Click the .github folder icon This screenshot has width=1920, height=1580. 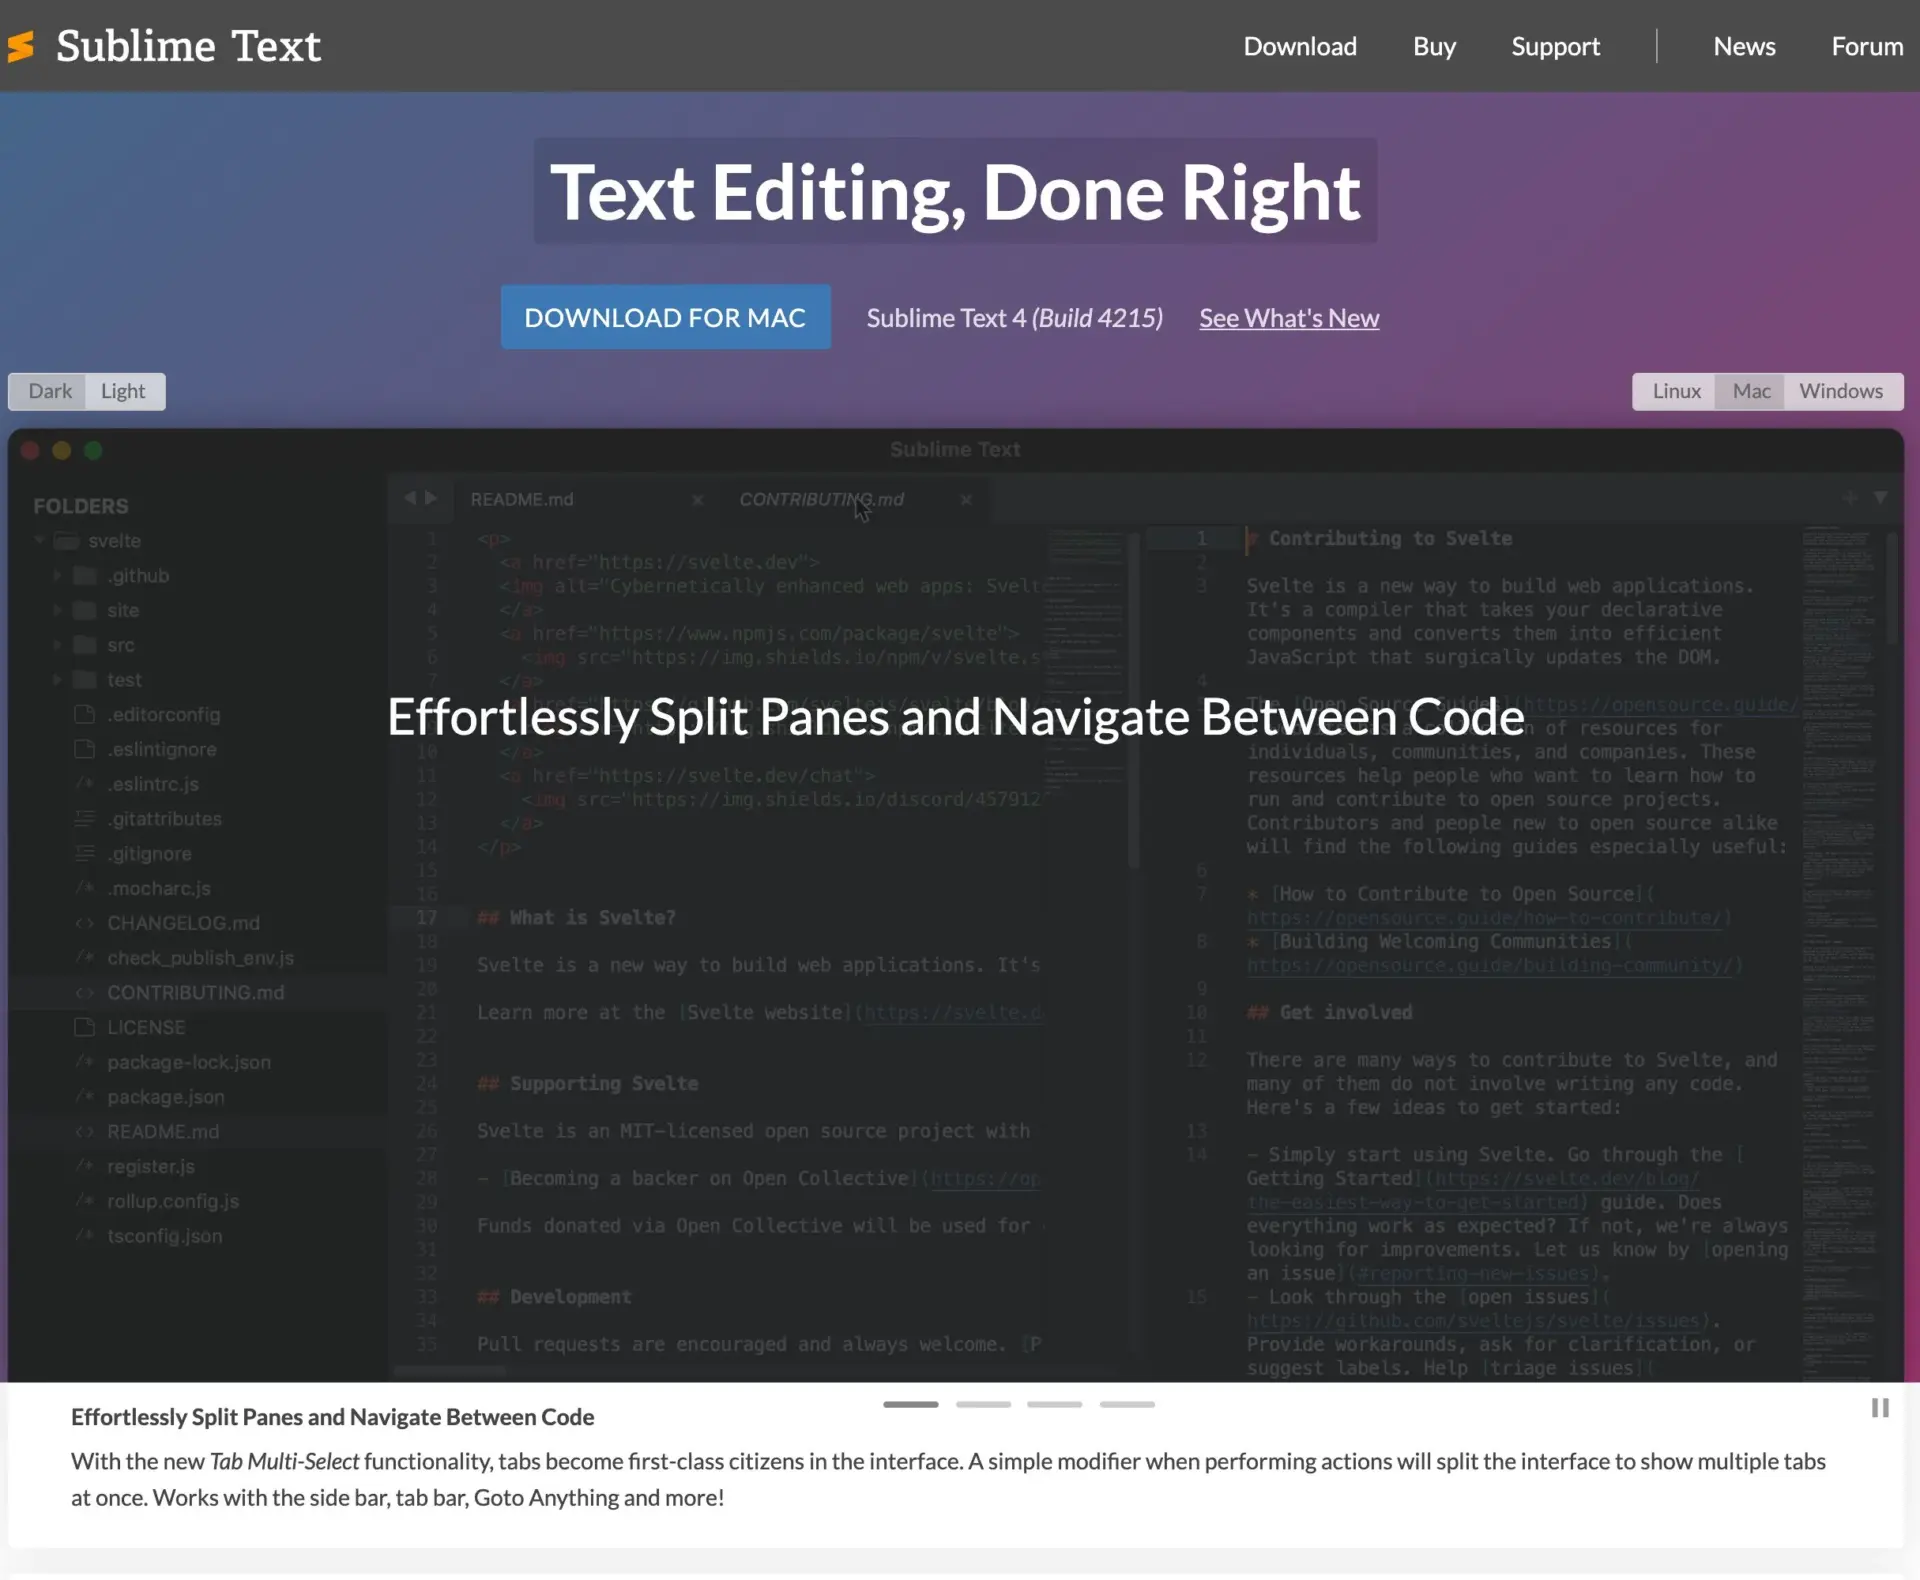pos(86,576)
